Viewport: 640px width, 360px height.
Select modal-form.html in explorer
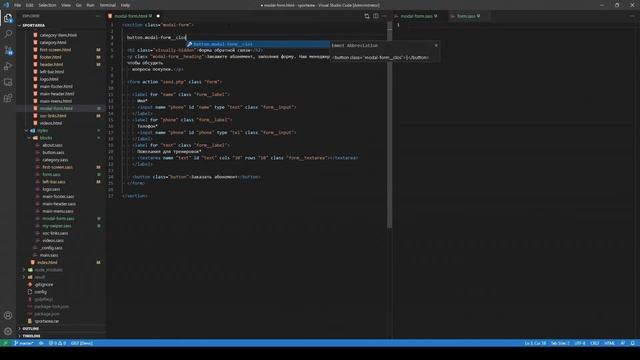56,109
